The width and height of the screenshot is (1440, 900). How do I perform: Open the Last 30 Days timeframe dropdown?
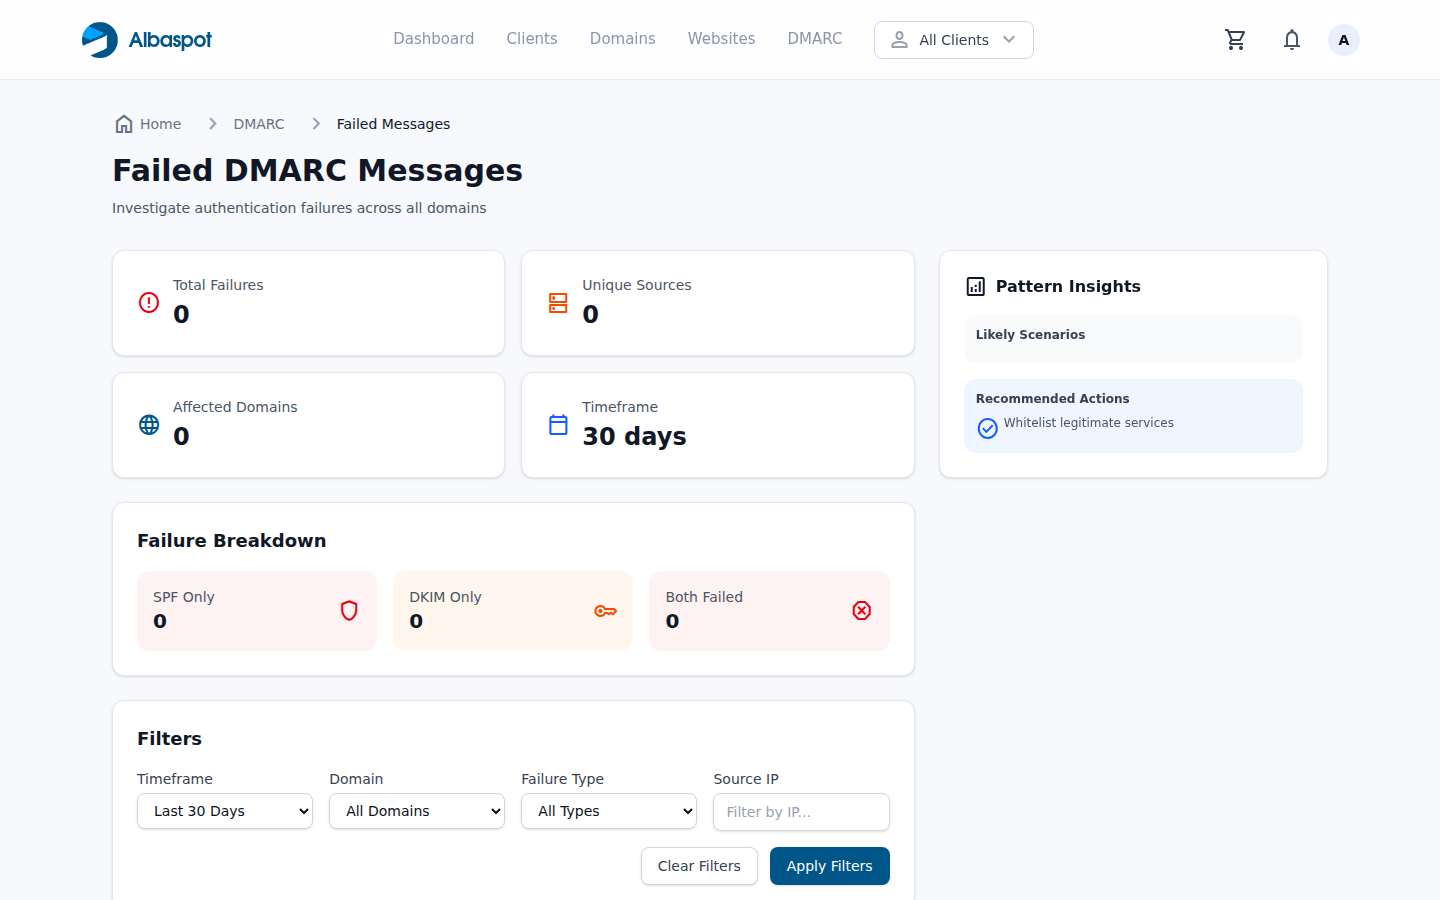224,811
